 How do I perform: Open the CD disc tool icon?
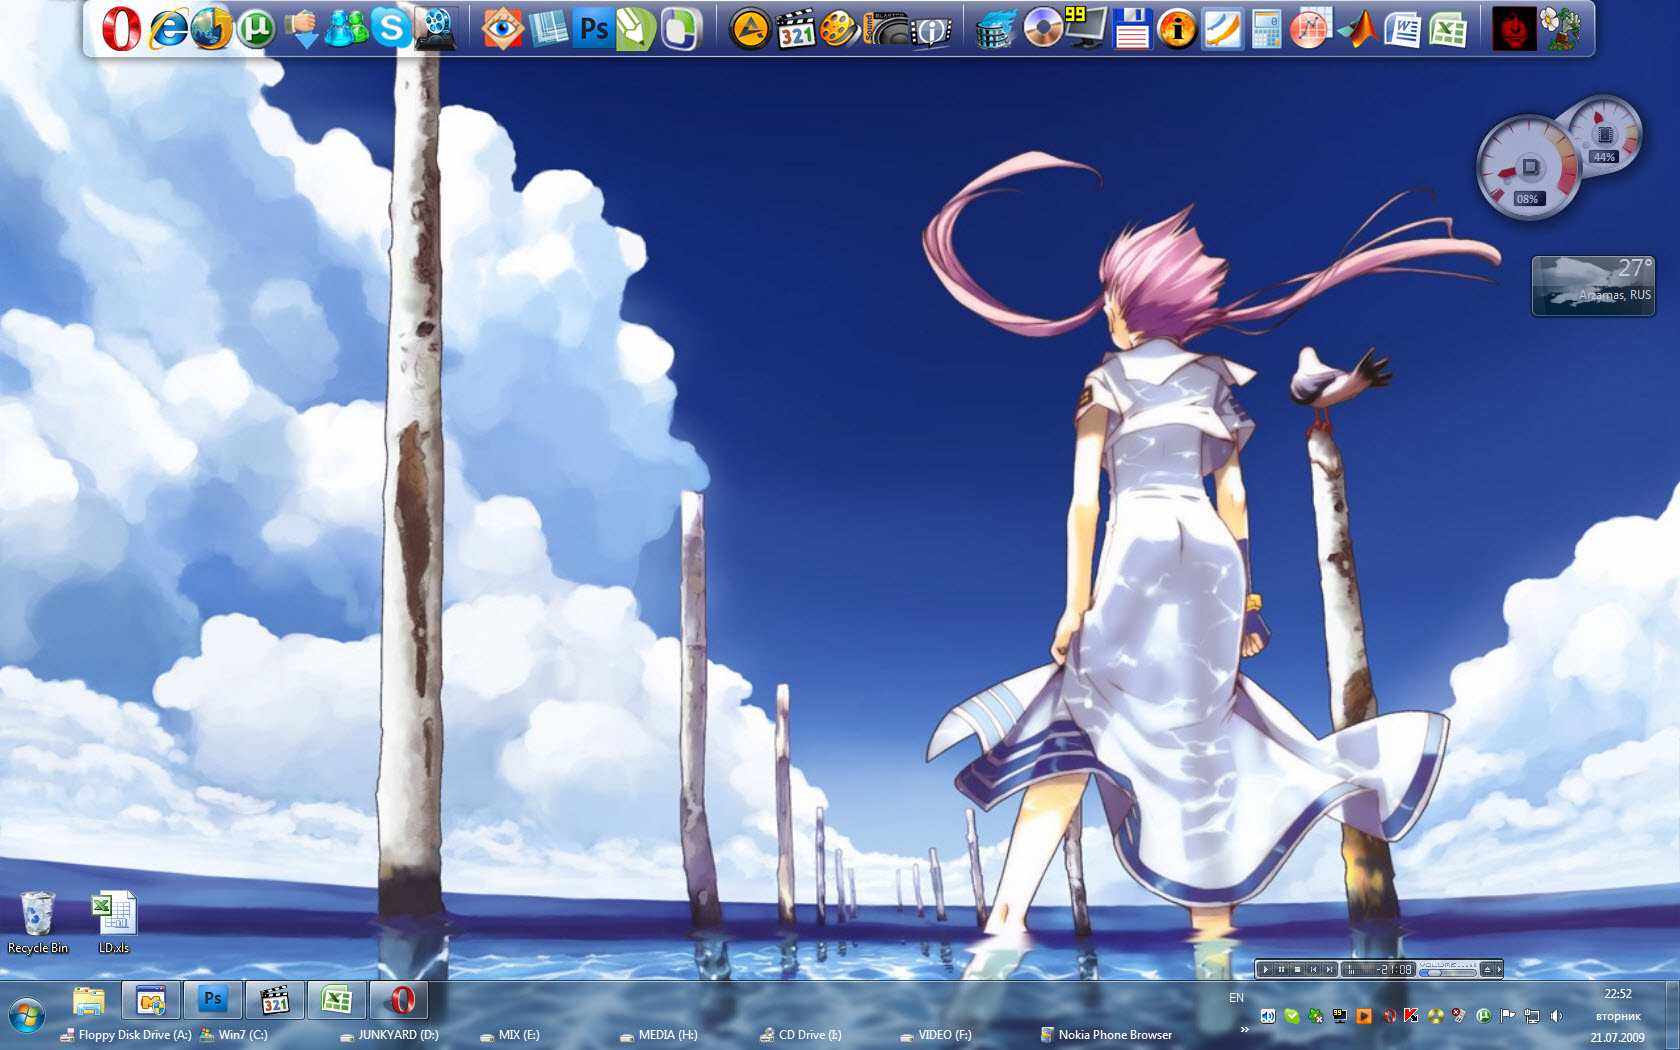1042,28
